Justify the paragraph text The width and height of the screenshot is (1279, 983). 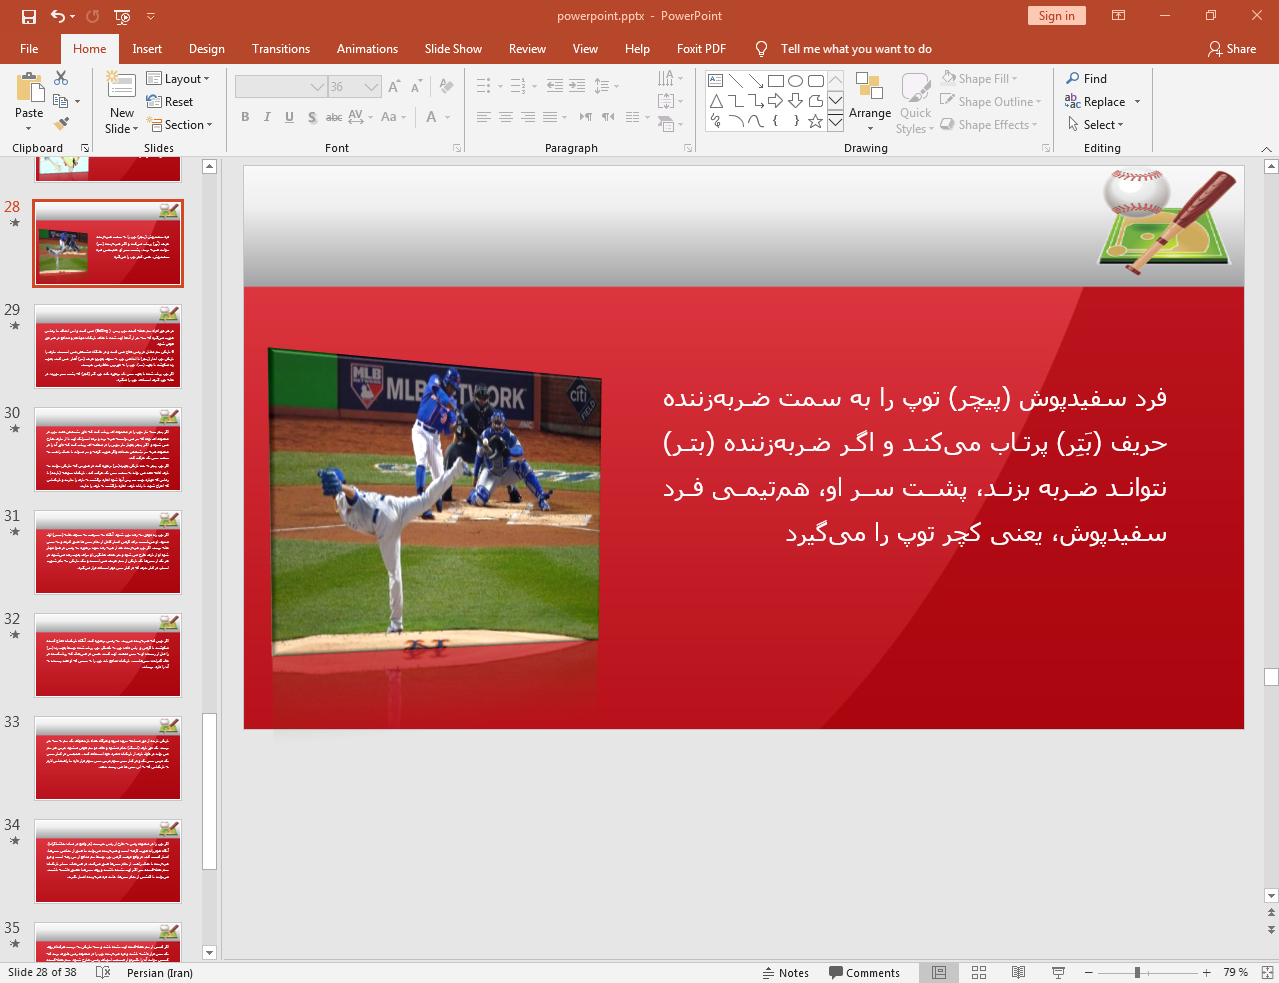coord(550,117)
